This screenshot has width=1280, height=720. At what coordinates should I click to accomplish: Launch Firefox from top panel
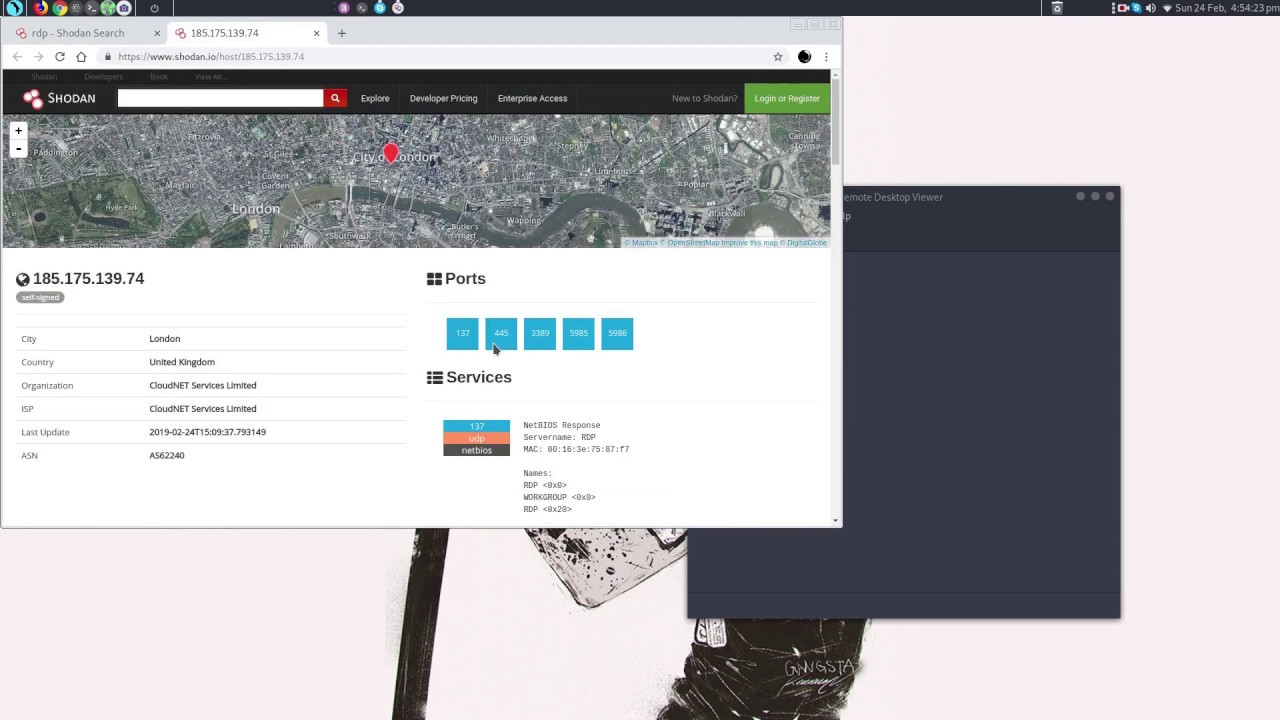pyautogui.click(x=40, y=8)
